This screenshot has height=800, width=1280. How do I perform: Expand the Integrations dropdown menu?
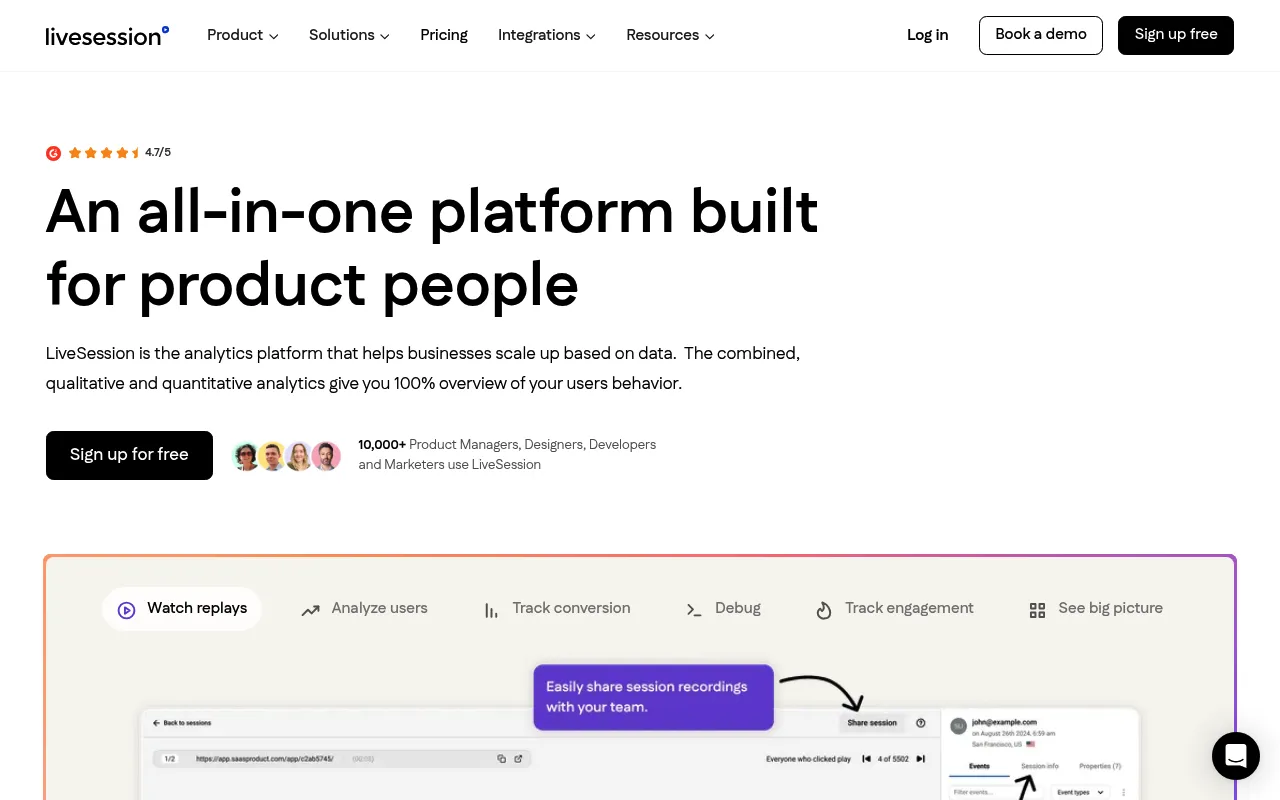click(x=547, y=35)
